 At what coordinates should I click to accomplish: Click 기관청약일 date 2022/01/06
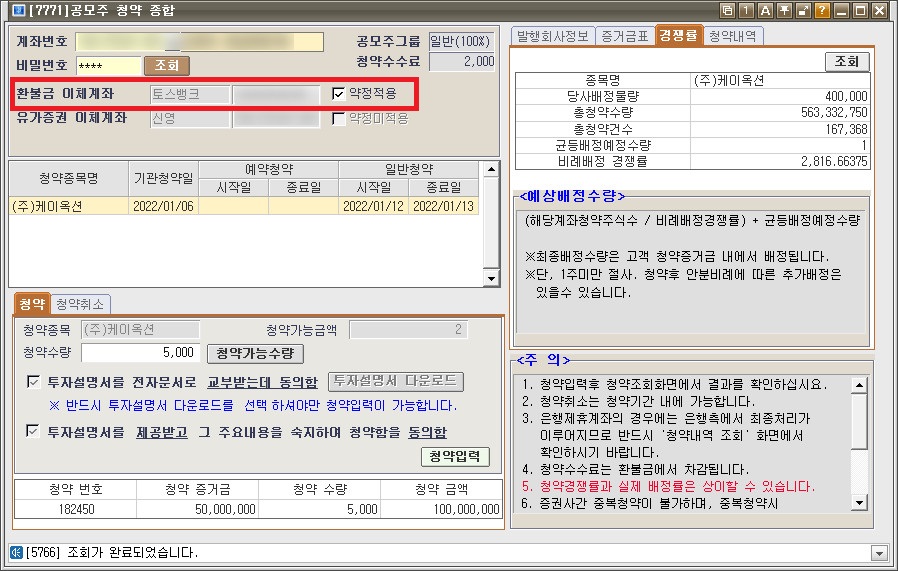pos(163,206)
